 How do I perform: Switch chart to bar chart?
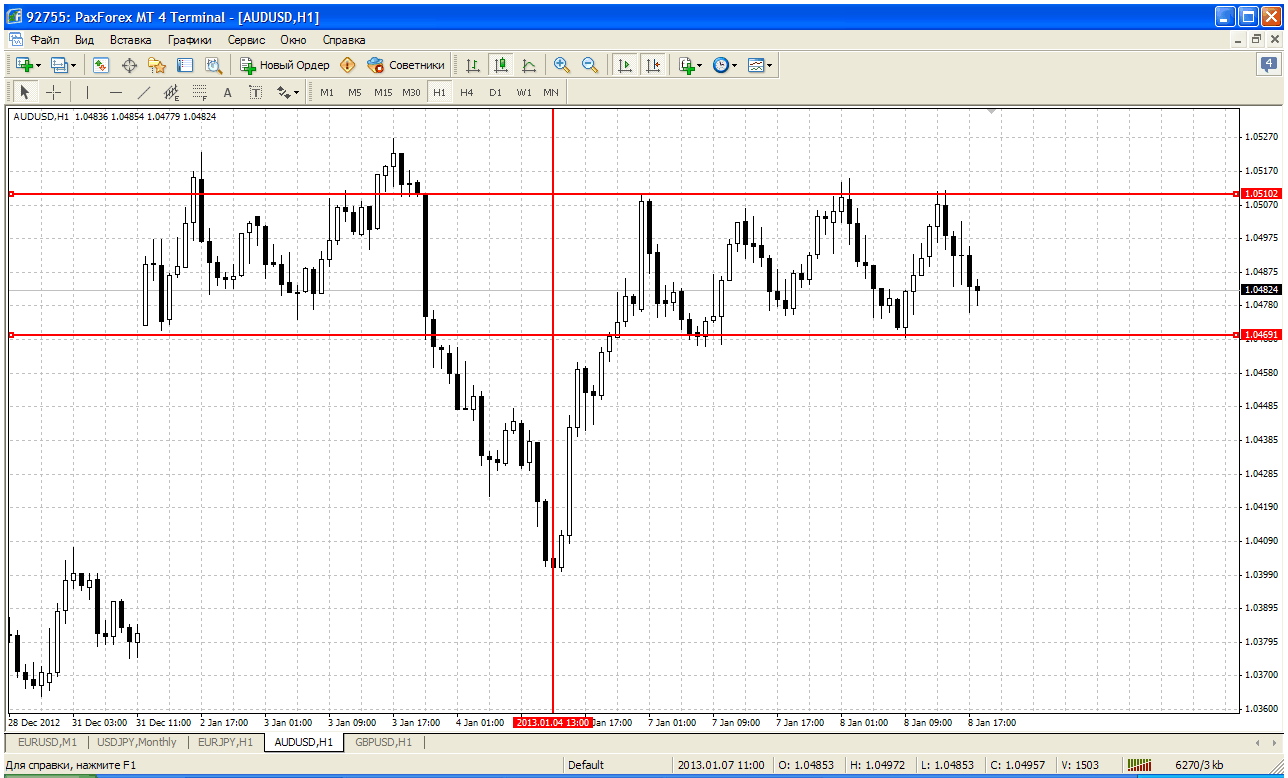tap(473, 65)
